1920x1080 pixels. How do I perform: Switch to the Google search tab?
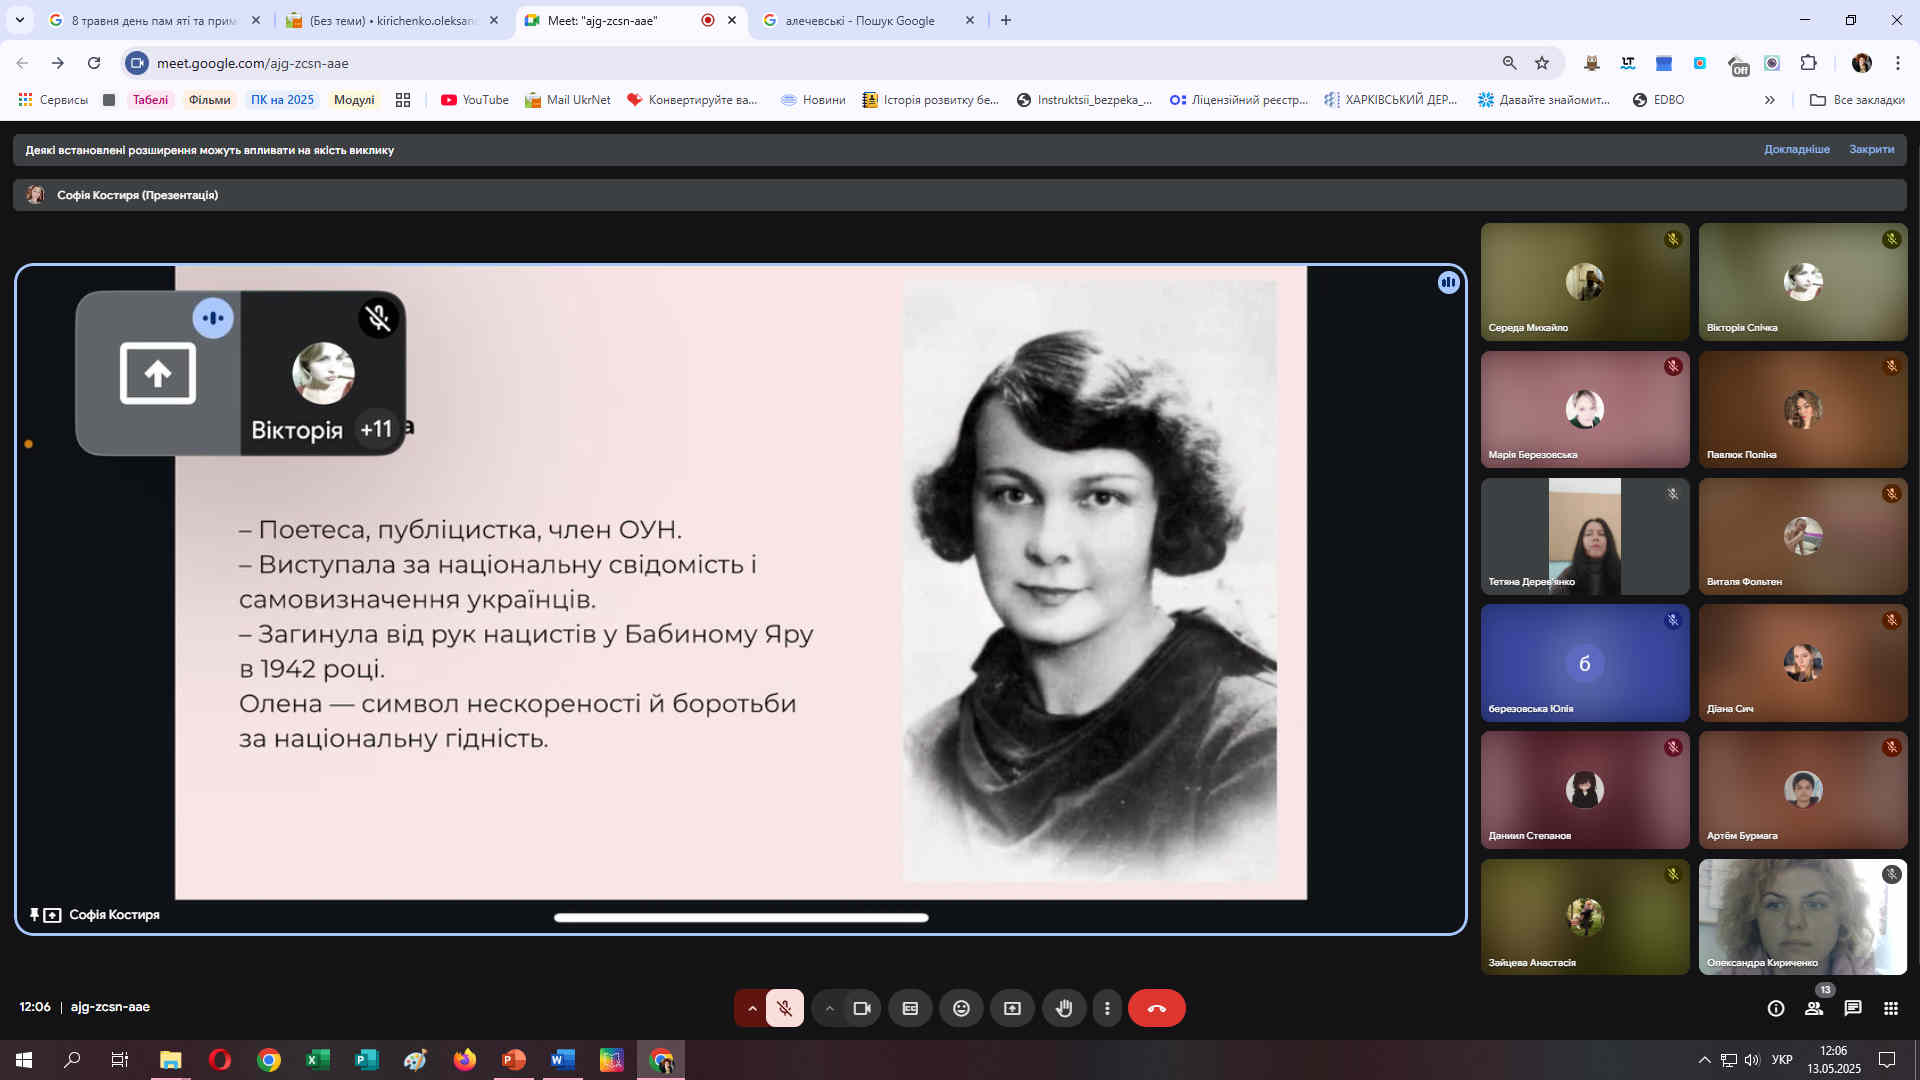pyautogui.click(x=860, y=20)
